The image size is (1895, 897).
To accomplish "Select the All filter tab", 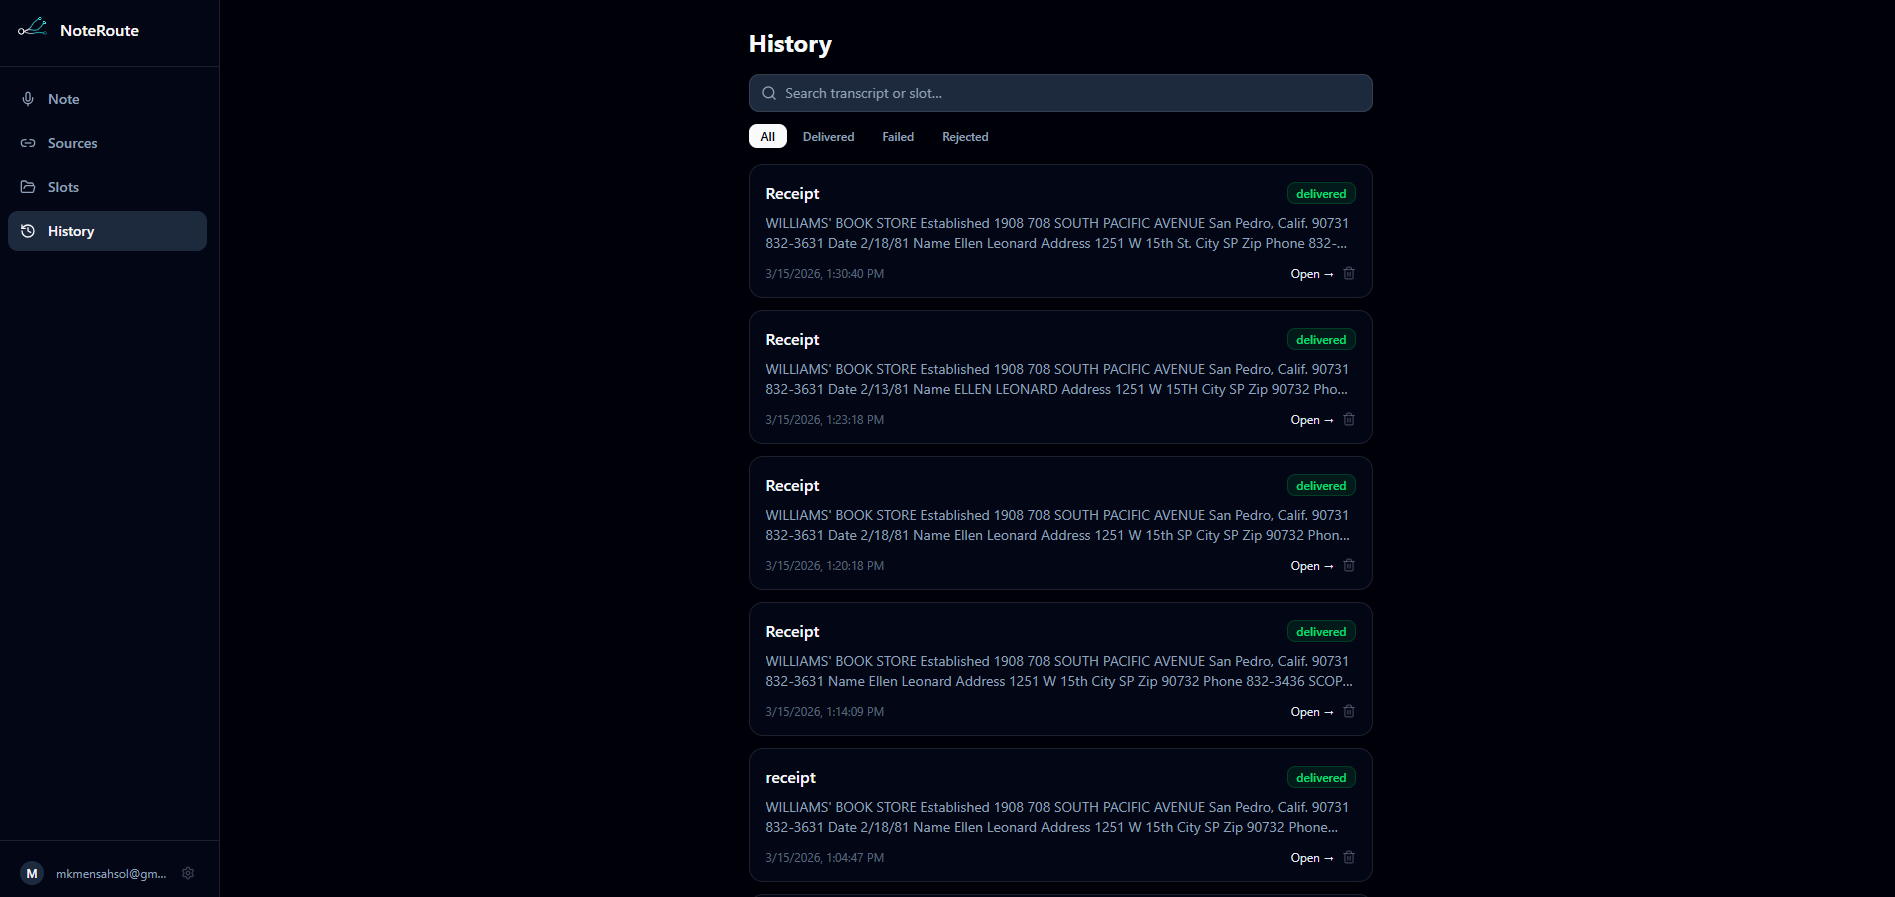I will tap(768, 136).
